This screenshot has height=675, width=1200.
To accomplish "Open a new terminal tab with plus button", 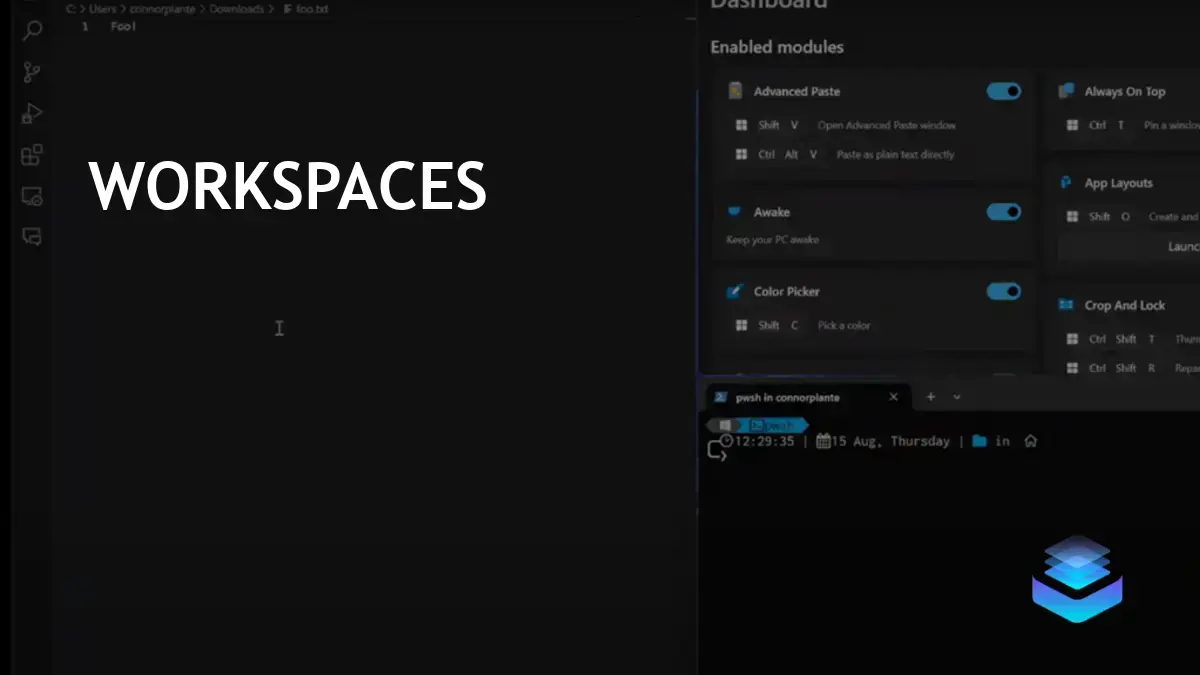I will click(x=930, y=397).
